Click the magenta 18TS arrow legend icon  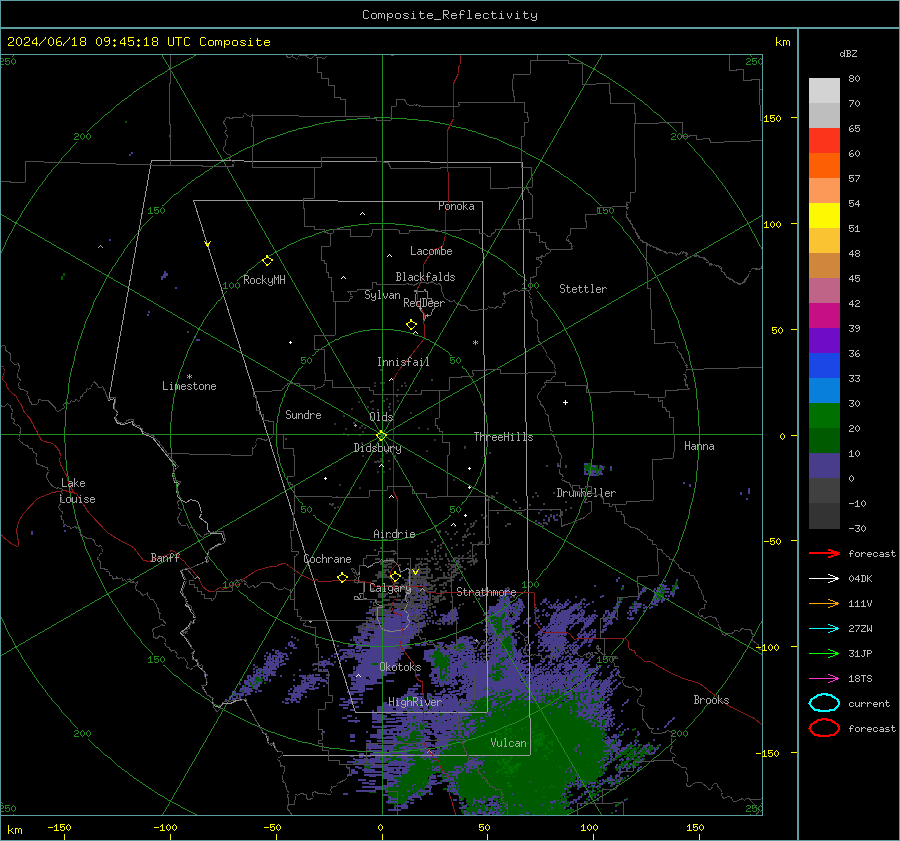coord(824,679)
